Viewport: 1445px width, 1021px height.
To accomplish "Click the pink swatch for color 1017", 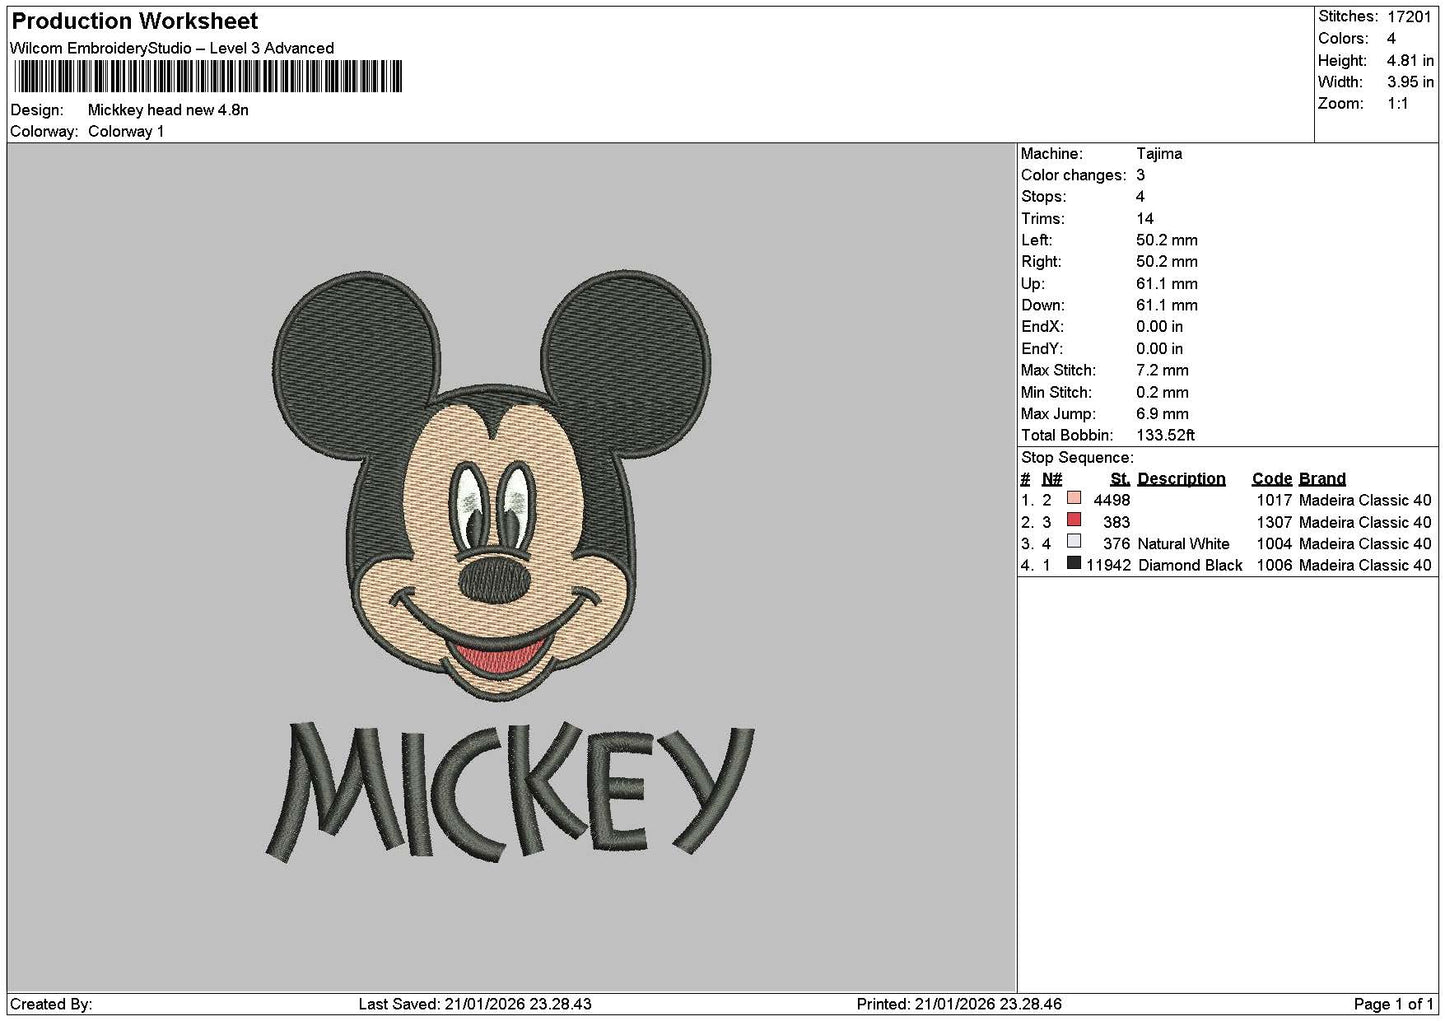I will click(x=1074, y=498).
